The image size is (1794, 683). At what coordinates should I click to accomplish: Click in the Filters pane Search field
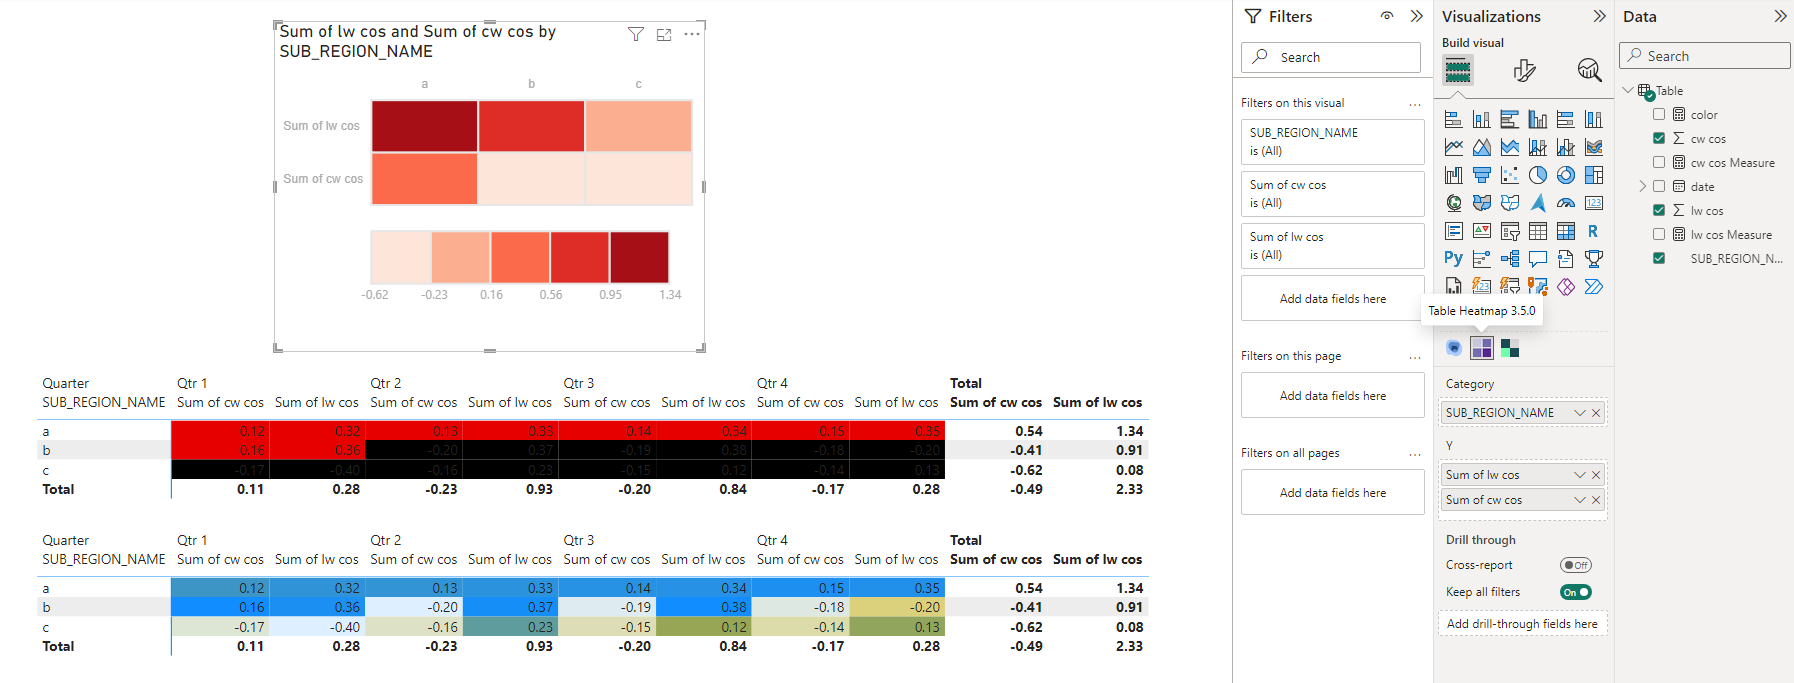pyautogui.click(x=1331, y=57)
